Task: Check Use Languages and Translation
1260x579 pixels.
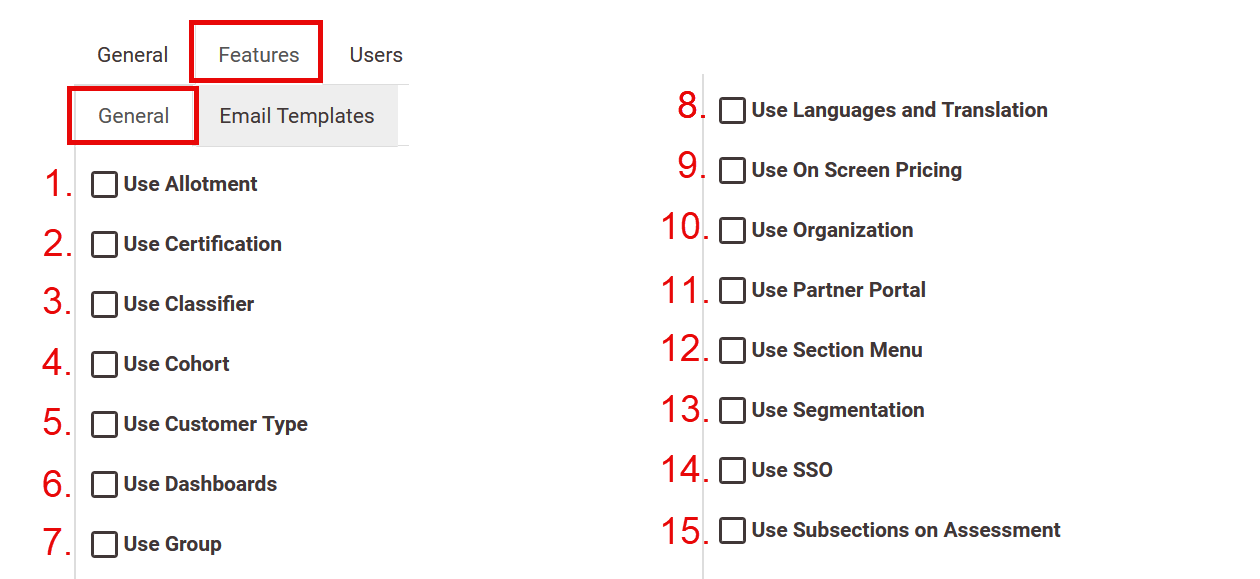Action: [733, 111]
